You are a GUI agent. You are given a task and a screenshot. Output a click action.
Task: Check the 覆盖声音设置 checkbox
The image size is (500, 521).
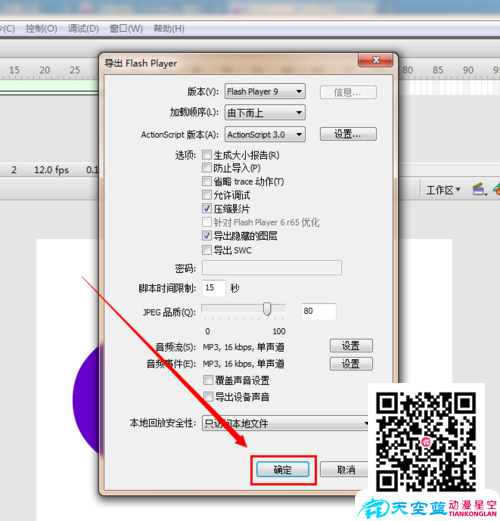point(208,380)
